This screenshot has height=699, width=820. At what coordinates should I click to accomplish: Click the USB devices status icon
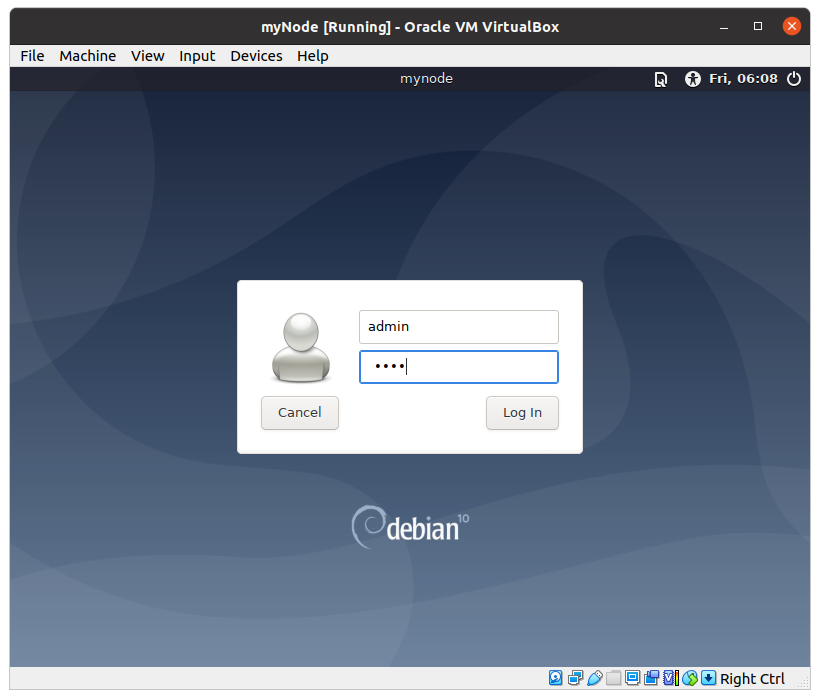595,678
